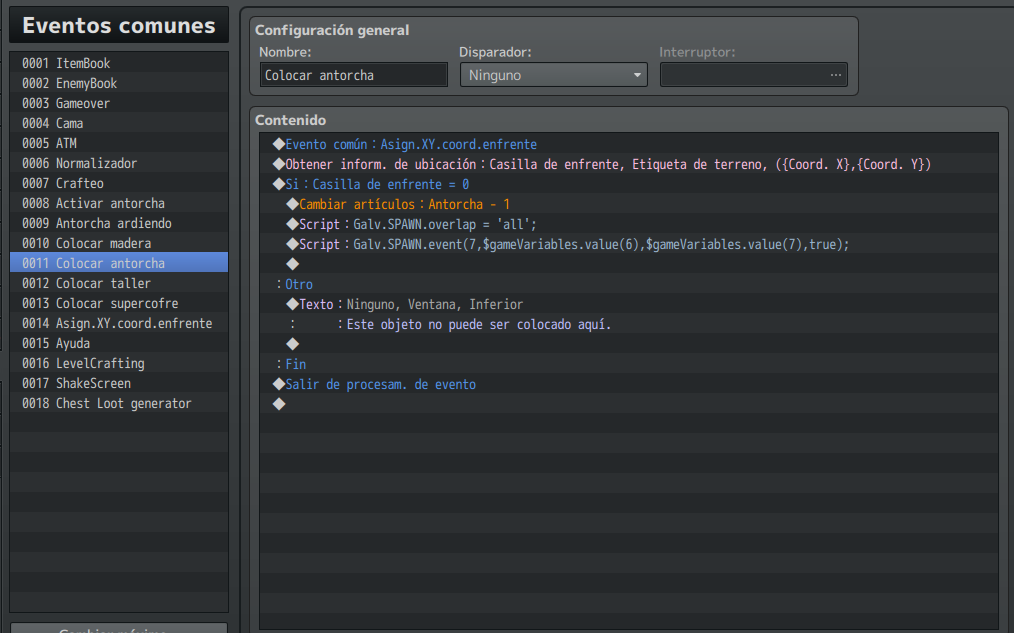Select the Si Casilla de enfrente = 0 line

pos(629,184)
